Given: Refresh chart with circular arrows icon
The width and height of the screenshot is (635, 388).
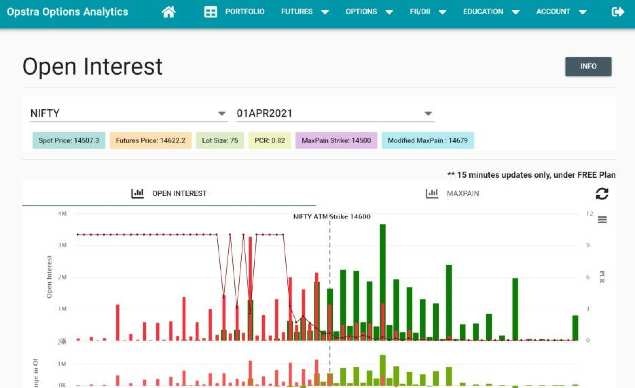Looking at the screenshot, I should (x=602, y=194).
